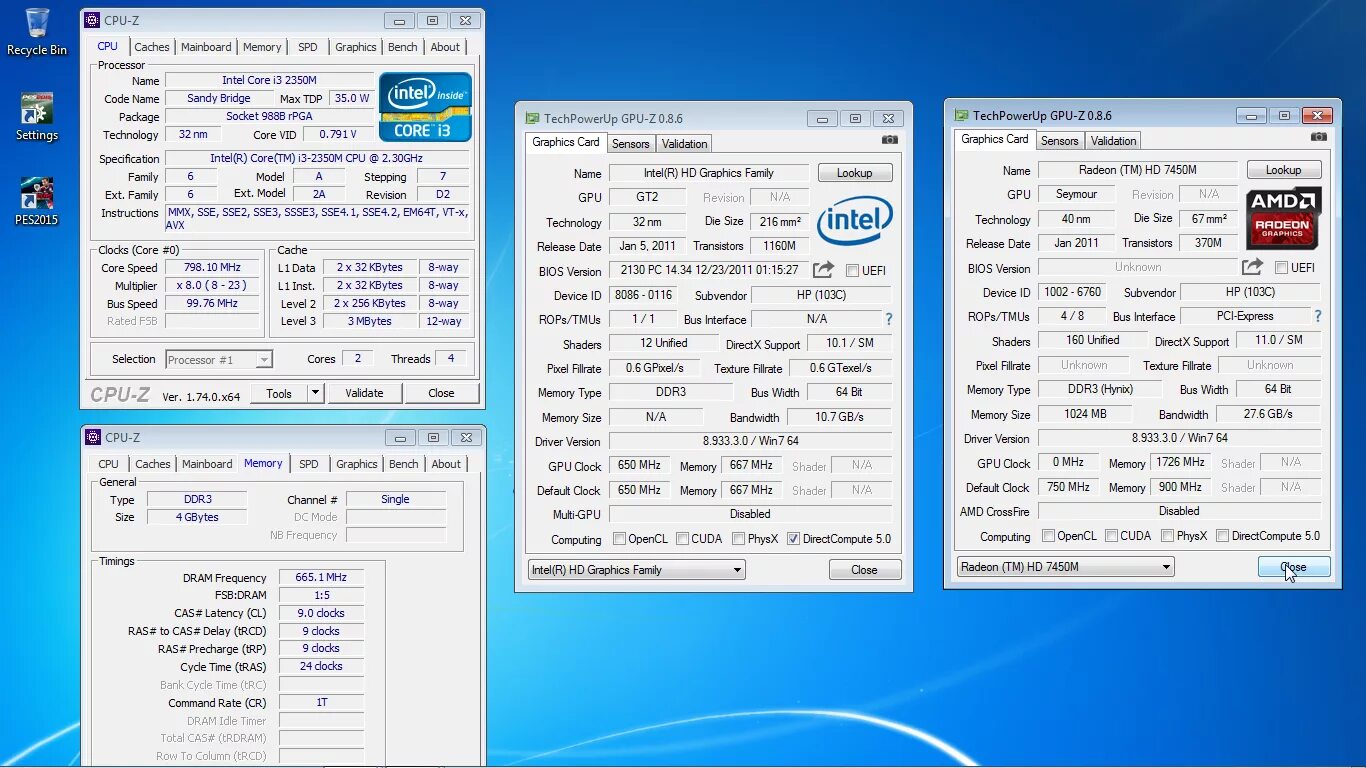Click the GPU-Z title icon in Radeon window
Screen dimensions: 1366x768
962,115
